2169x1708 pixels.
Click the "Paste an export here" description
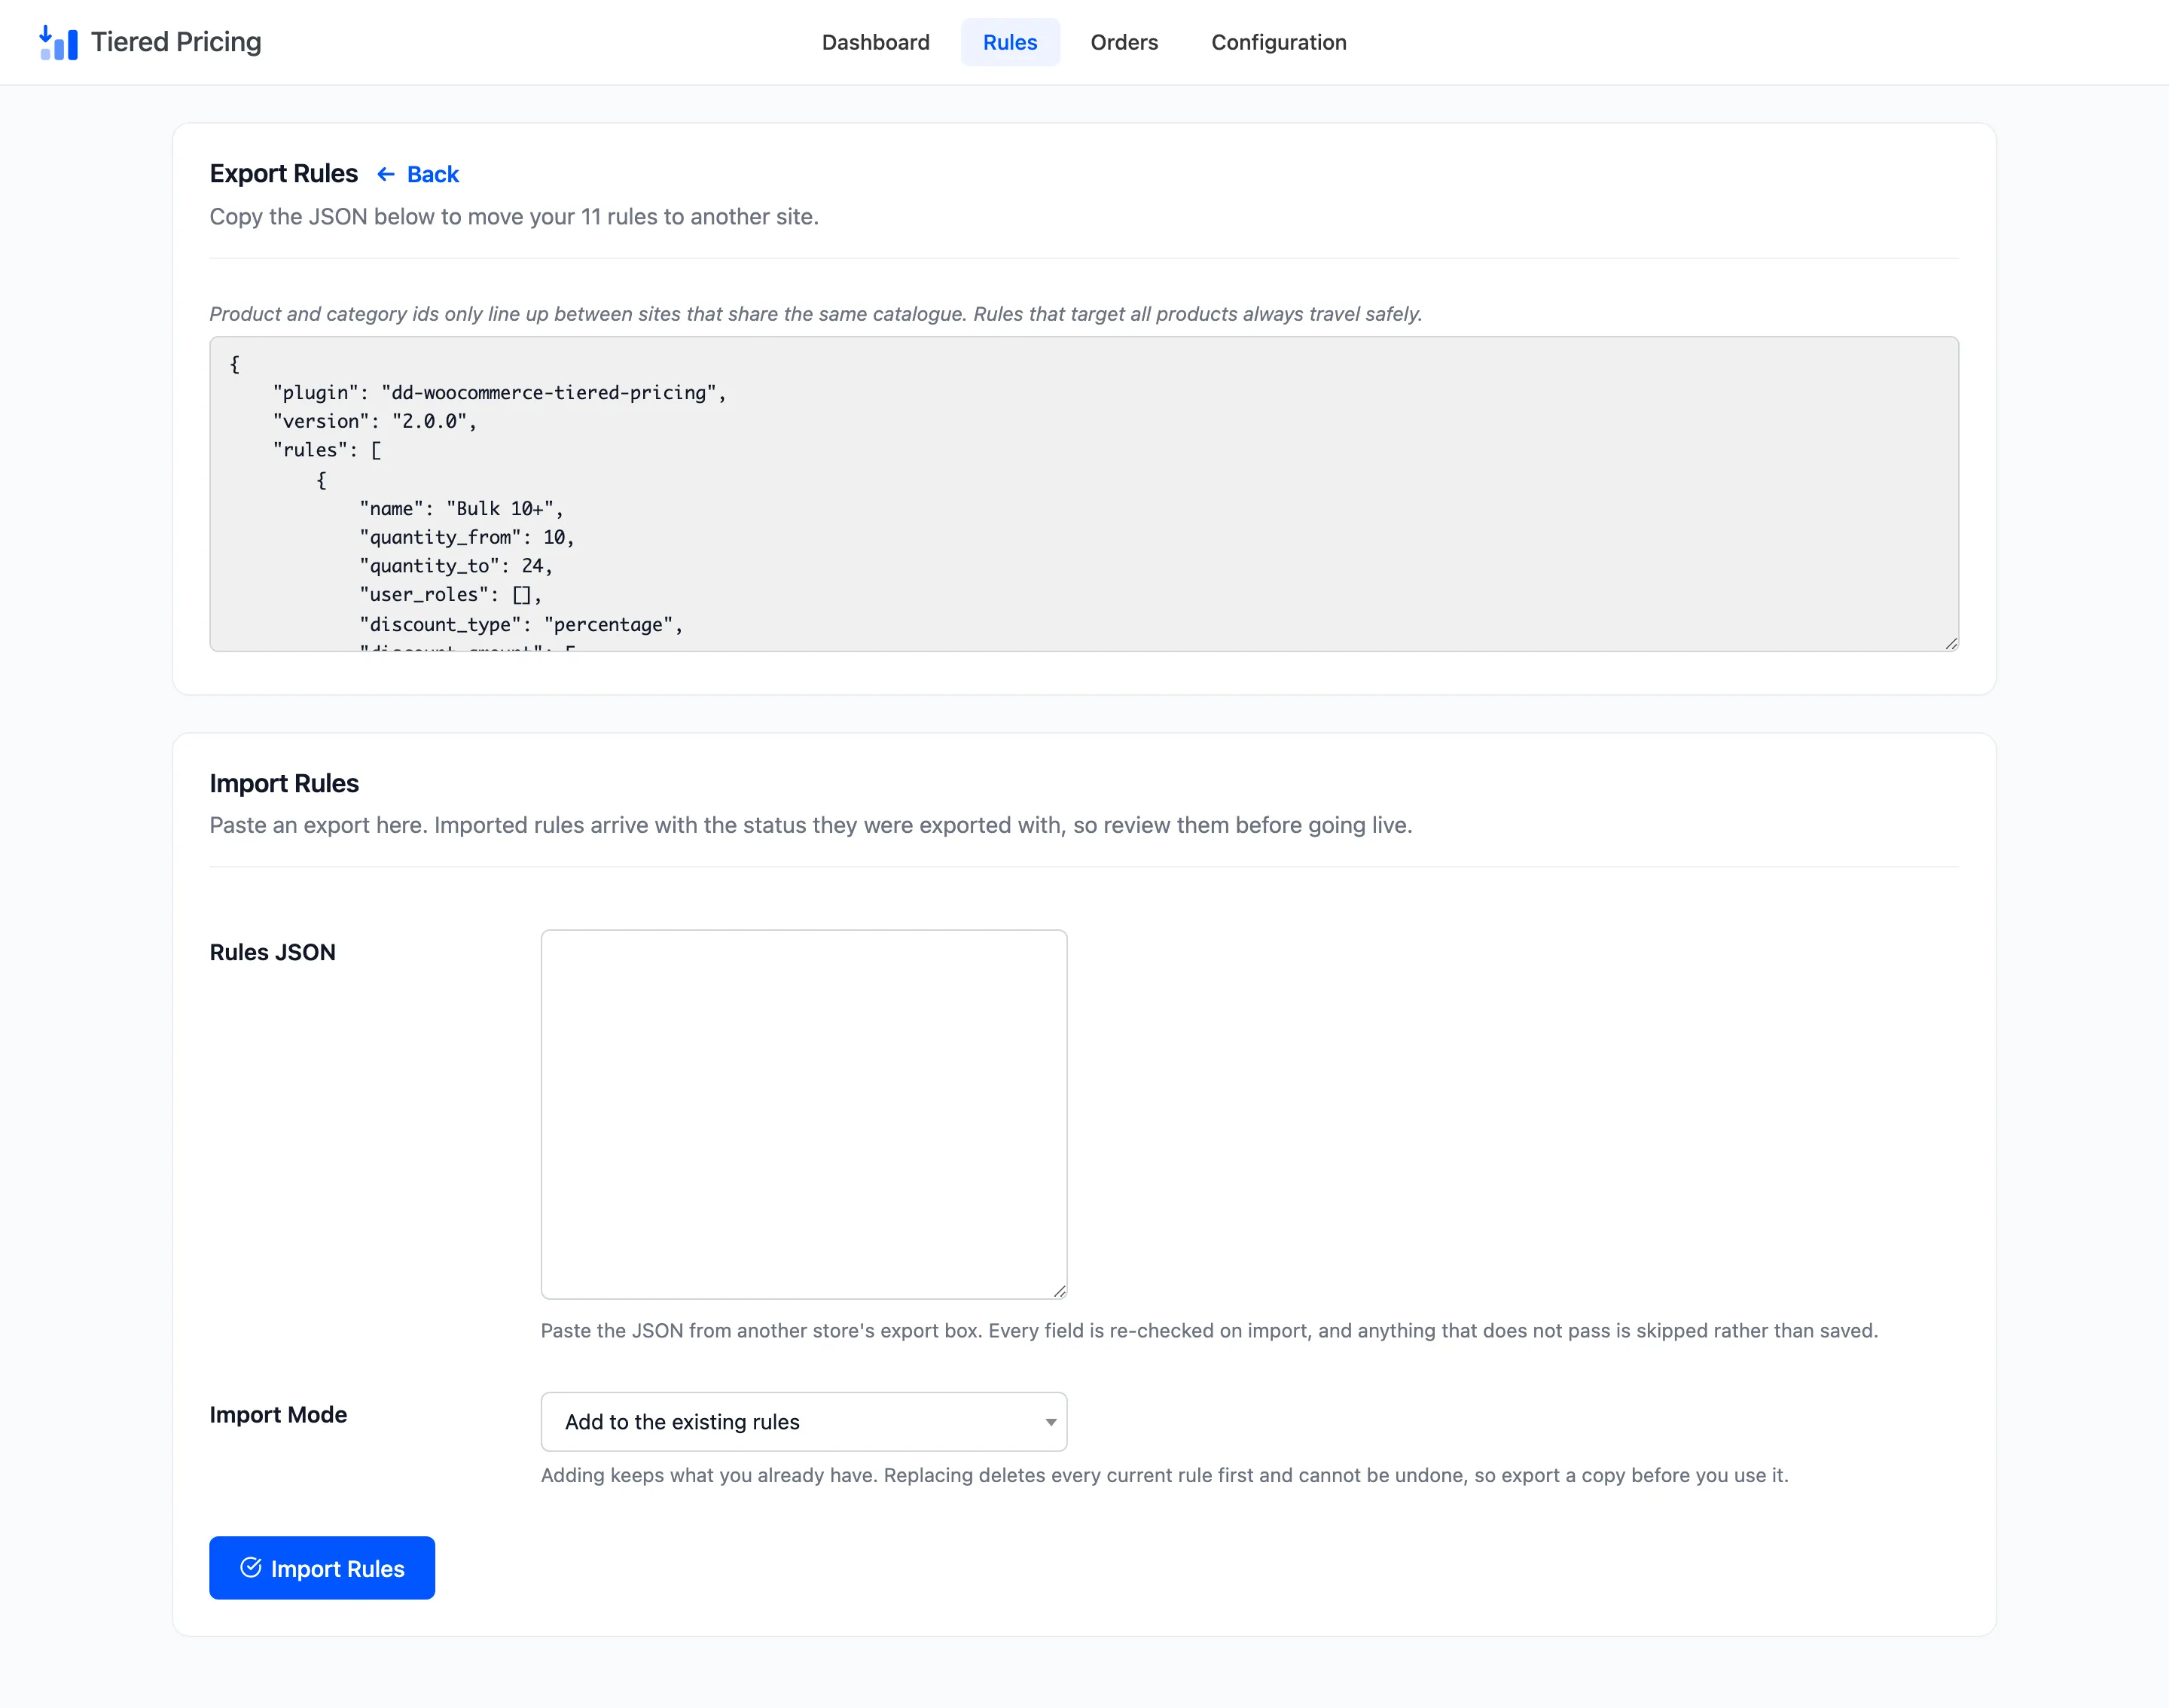tap(811, 825)
